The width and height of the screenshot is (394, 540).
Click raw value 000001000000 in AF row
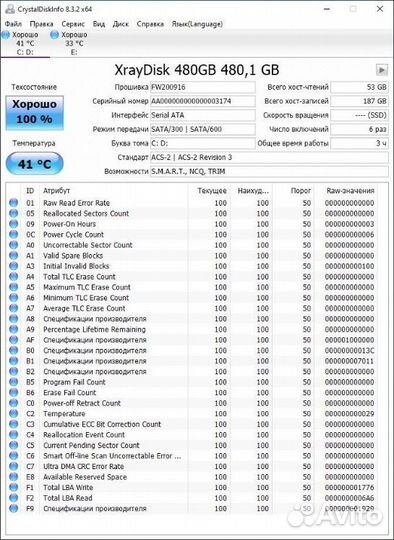point(349,340)
